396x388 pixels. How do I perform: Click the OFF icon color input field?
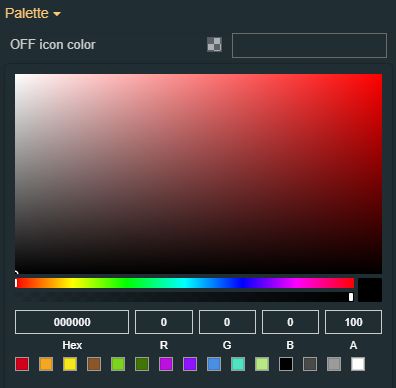(309, 45)
